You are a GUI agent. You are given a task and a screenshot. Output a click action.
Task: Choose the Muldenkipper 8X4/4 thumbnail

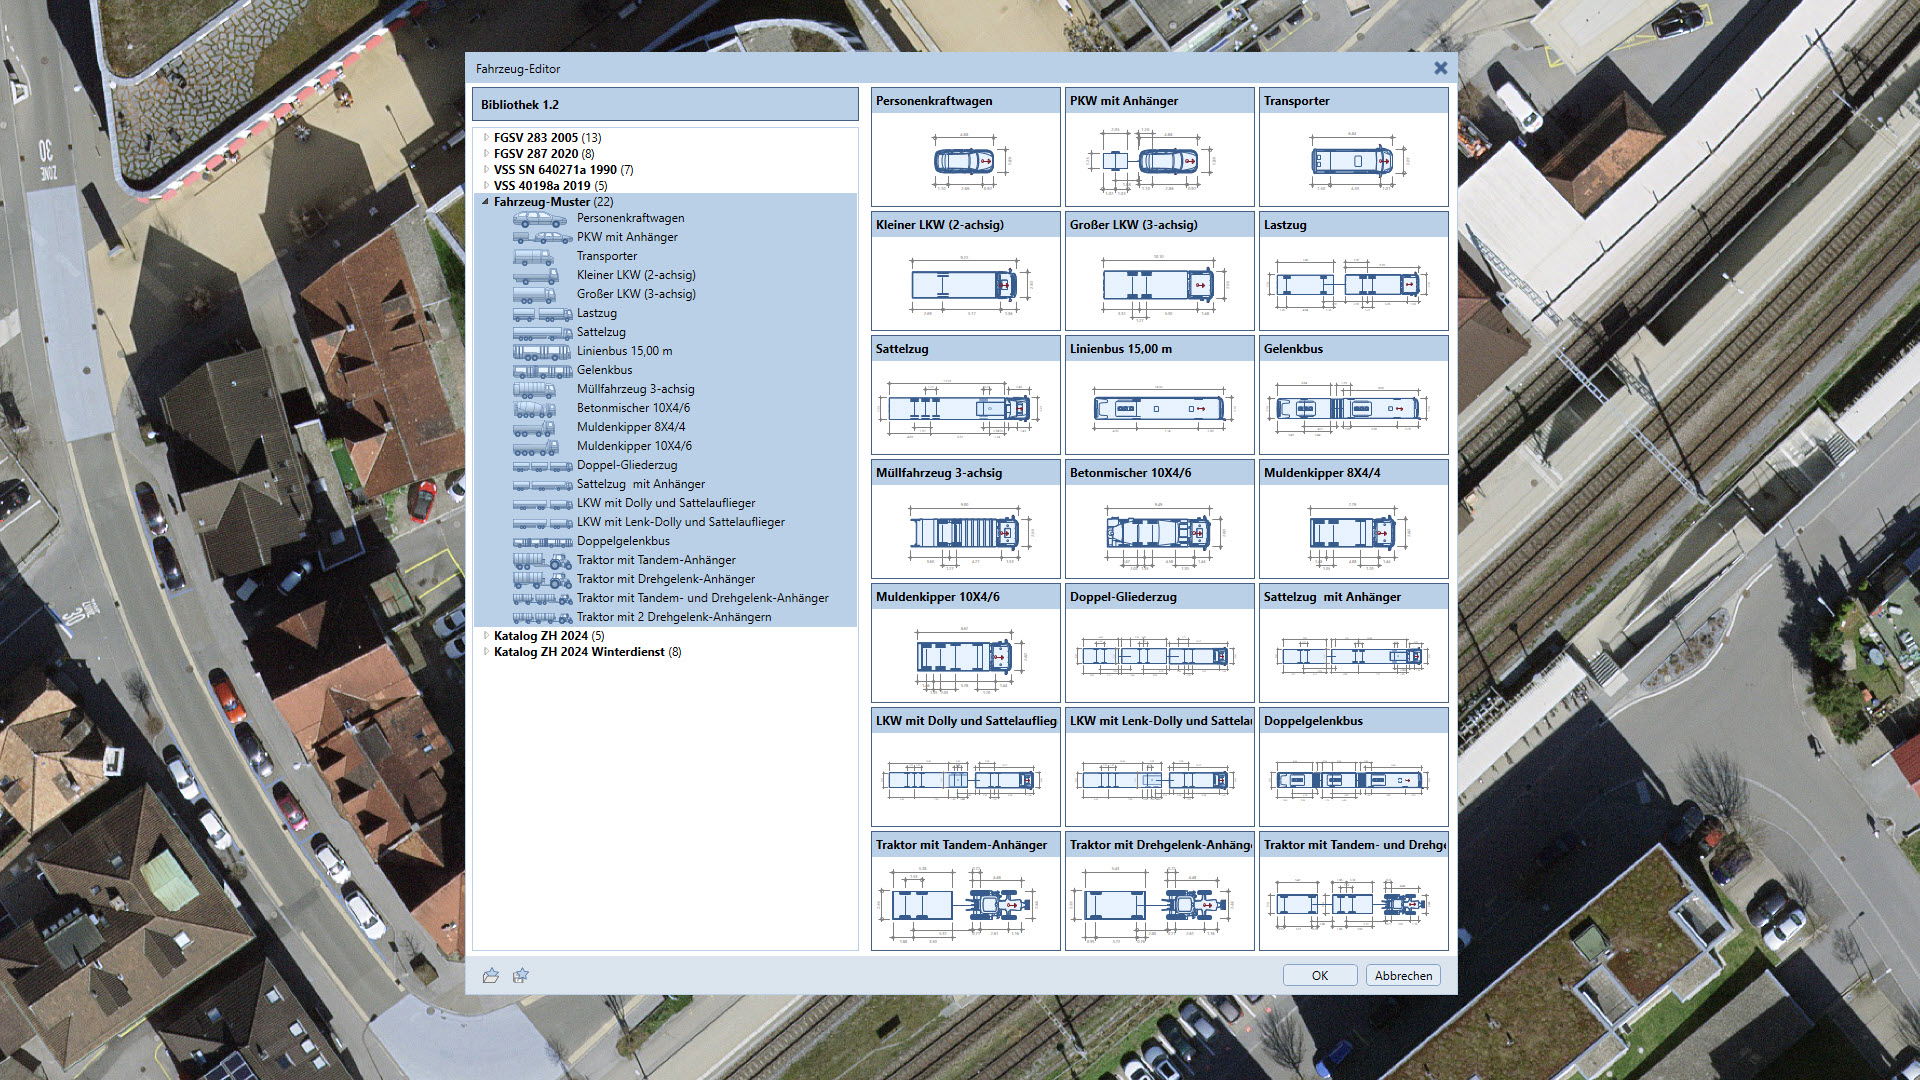click(x=1353, y=531)
